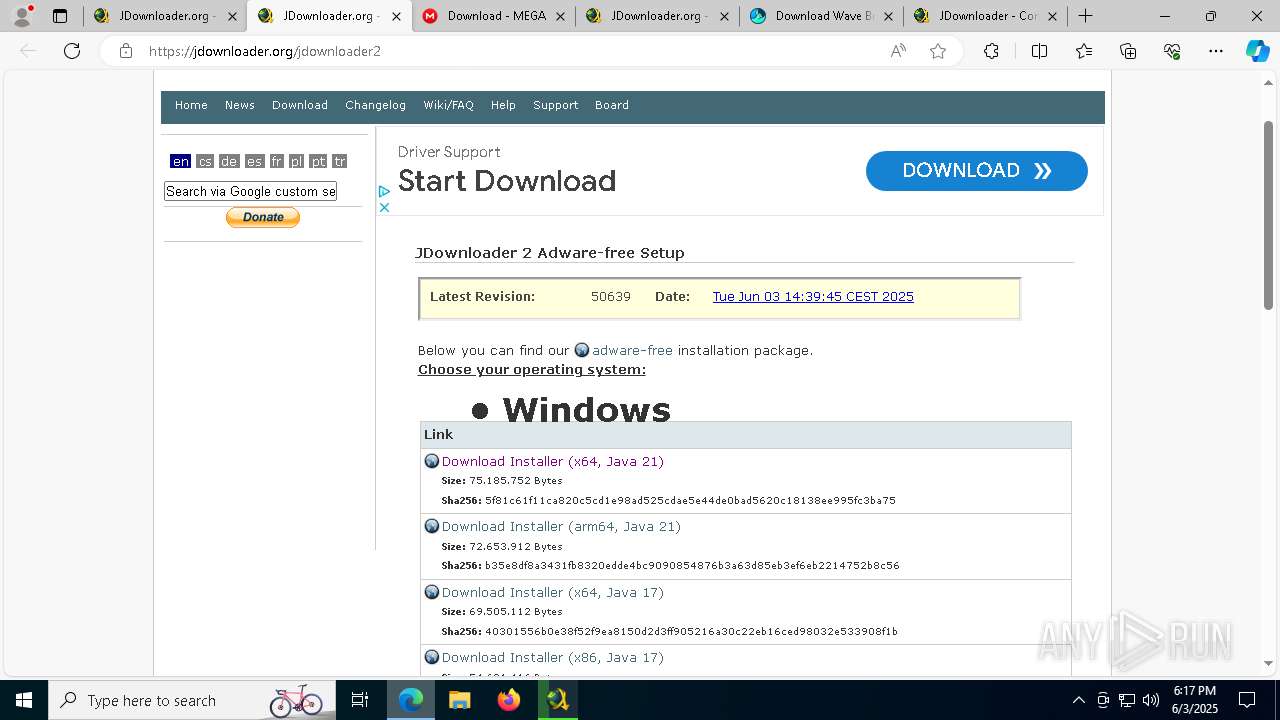The width and height of the screenshot is (1280, 720).
Task: Open the browser profile icon
Action: point(22,16)
